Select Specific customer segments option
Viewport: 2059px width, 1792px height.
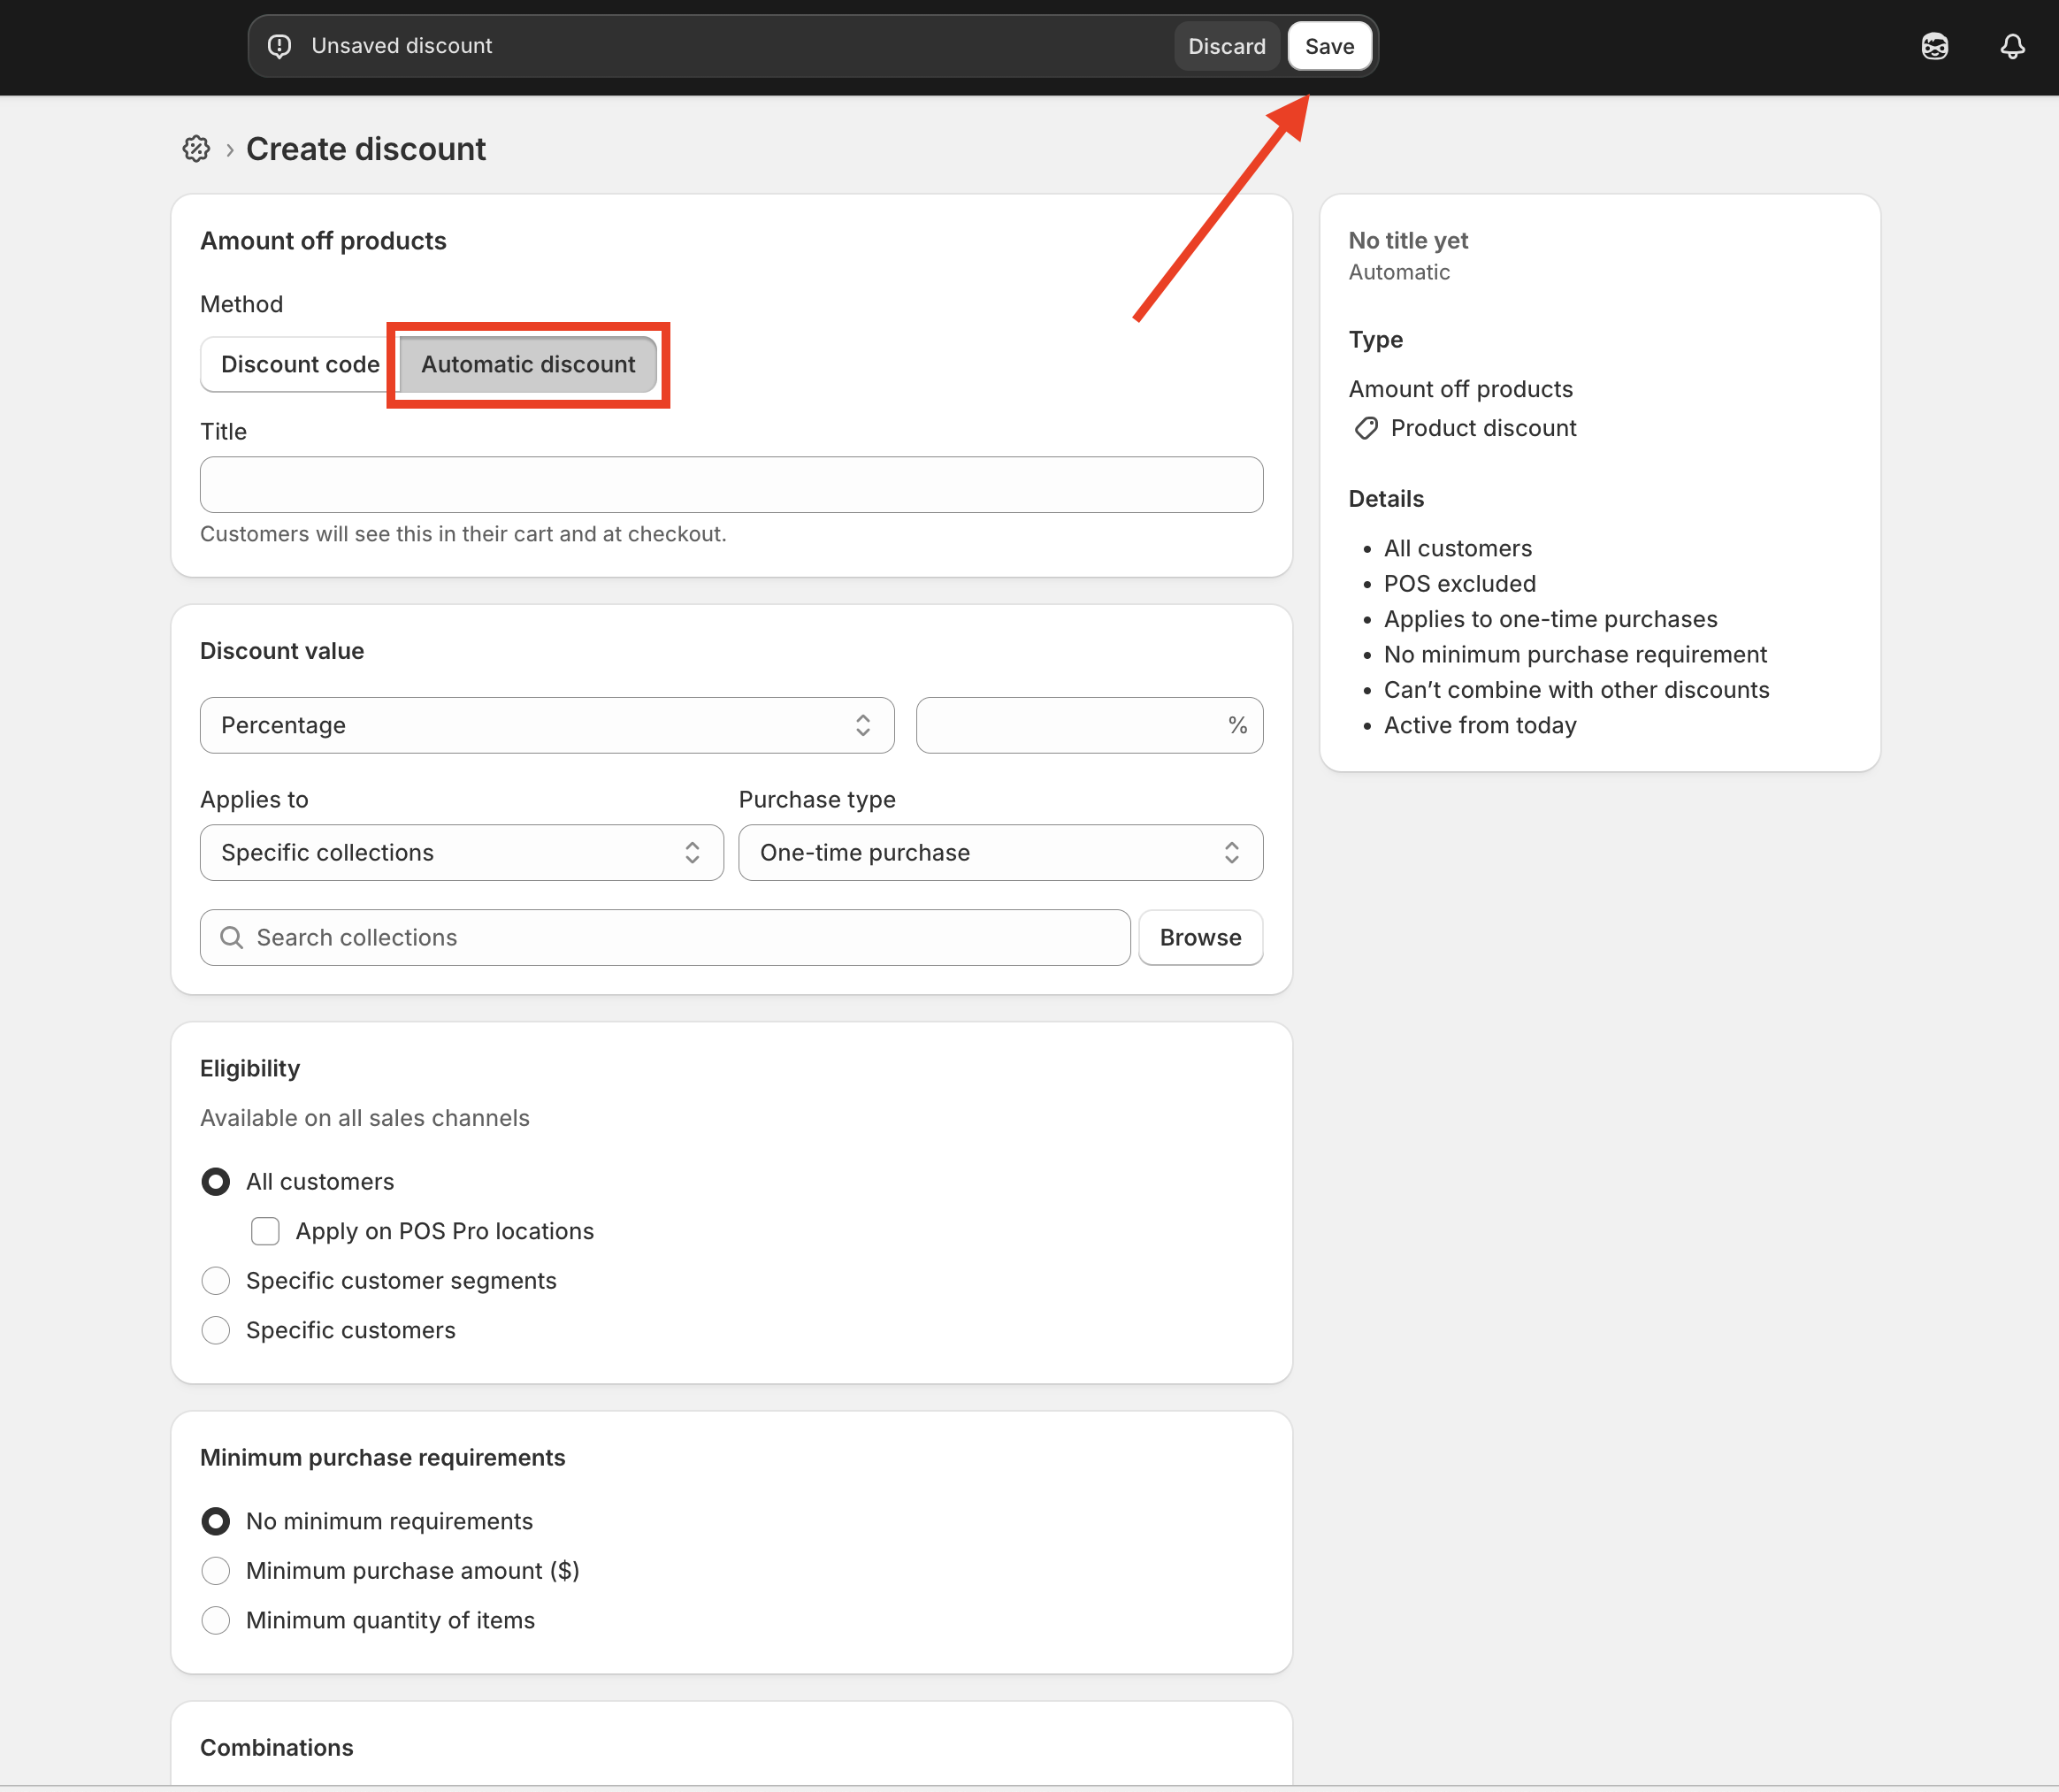[x=216, y=1281]
